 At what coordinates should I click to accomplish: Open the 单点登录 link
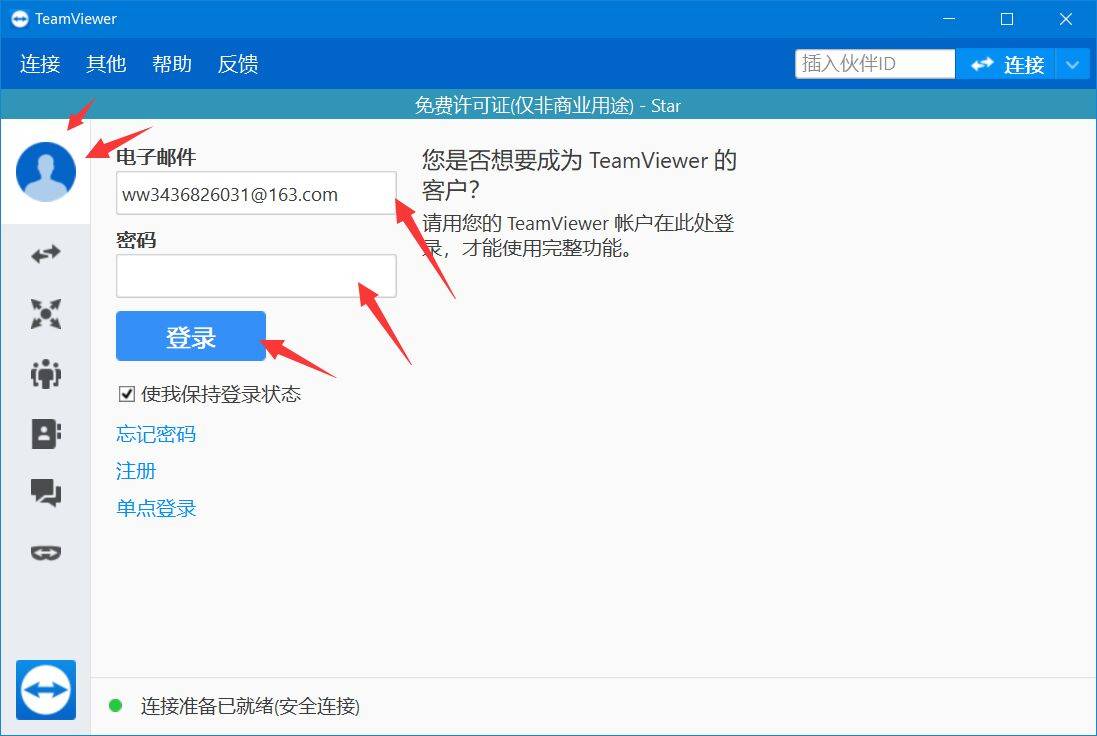156,508
